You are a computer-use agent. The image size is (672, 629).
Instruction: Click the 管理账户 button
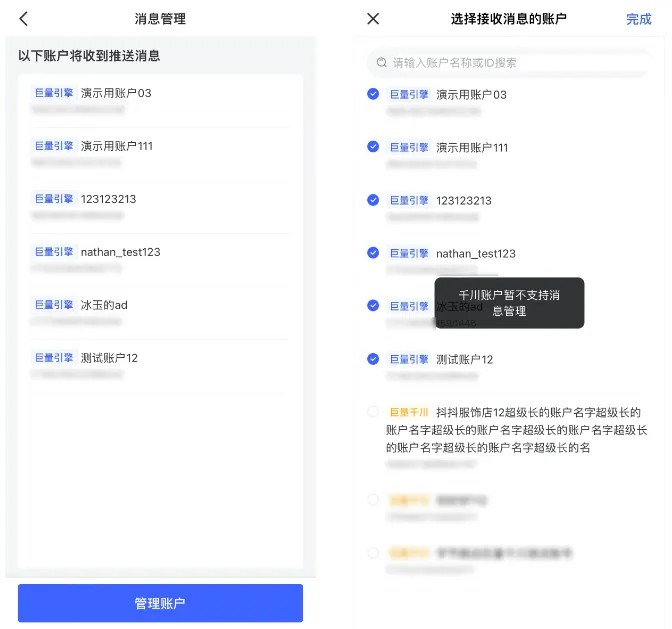[160, 603]
